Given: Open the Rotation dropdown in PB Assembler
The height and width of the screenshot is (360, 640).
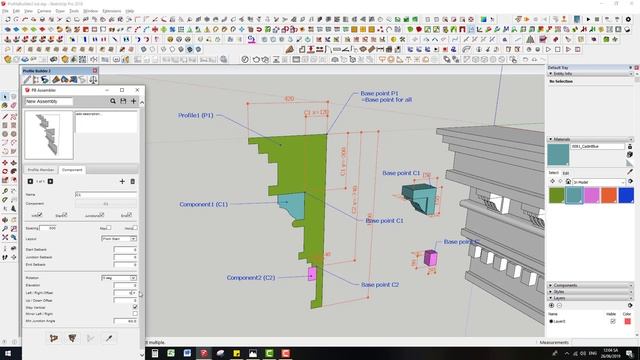Looking at the screenshot, I should 119,278.
